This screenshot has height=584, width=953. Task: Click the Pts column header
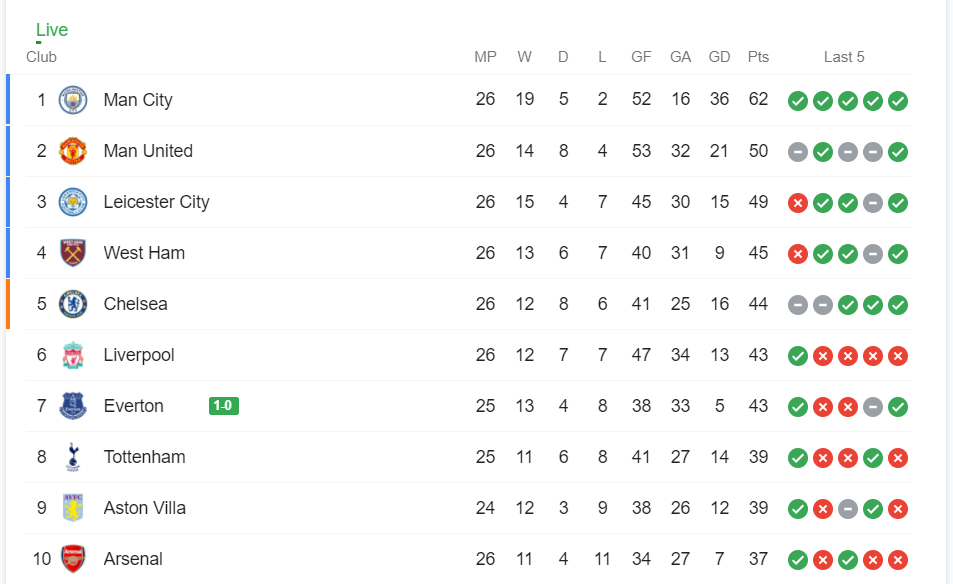click(758, 57)
